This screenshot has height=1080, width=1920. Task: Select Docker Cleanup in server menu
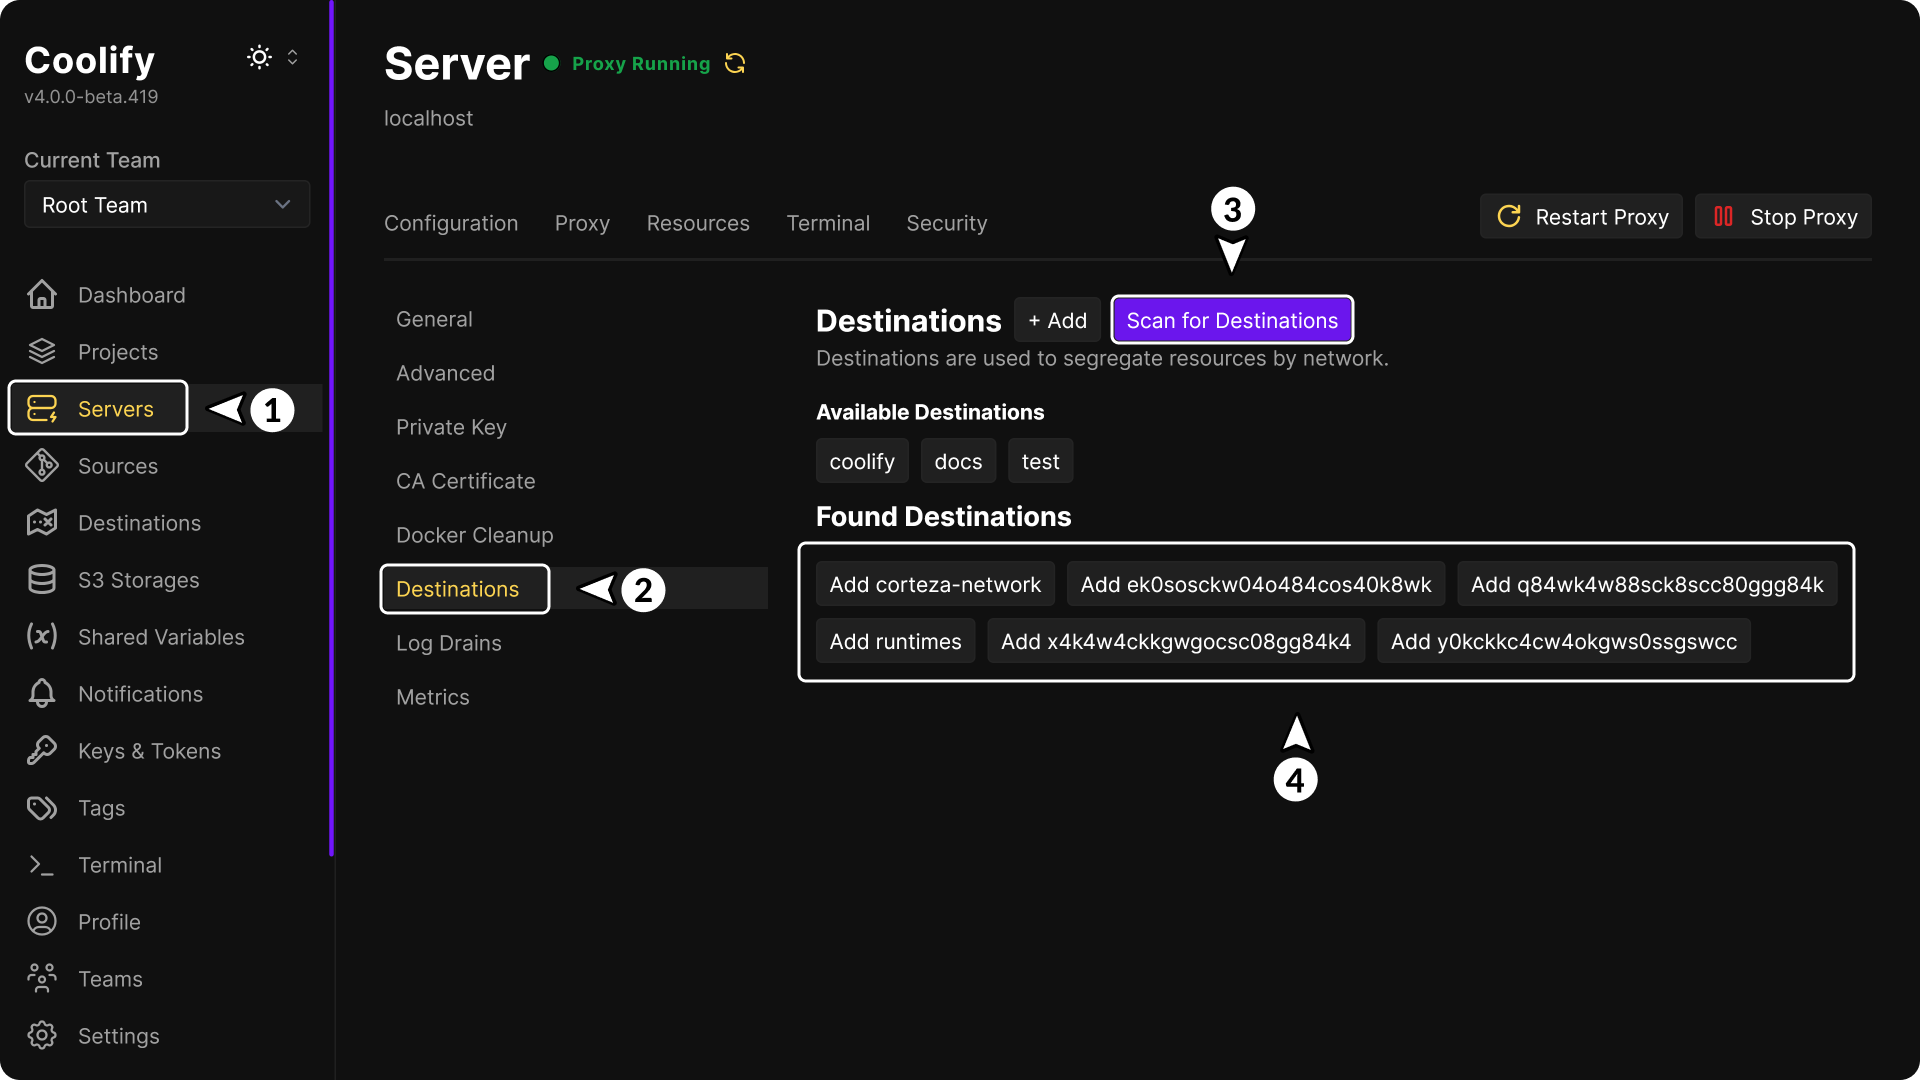474,535
